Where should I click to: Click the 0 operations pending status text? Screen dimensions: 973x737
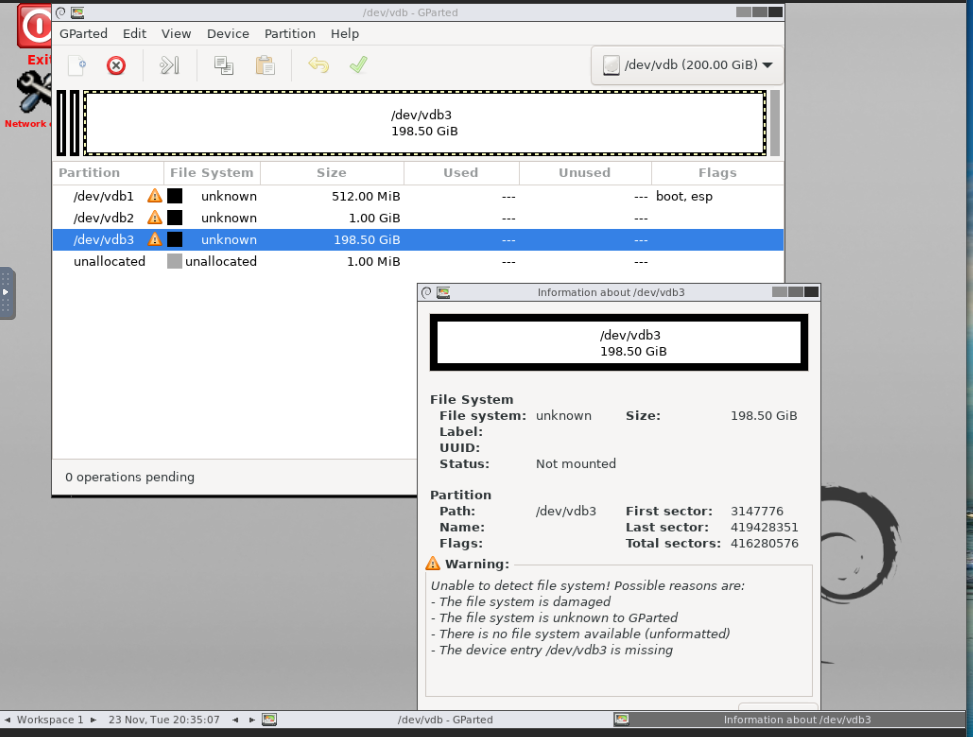point(130,477)
